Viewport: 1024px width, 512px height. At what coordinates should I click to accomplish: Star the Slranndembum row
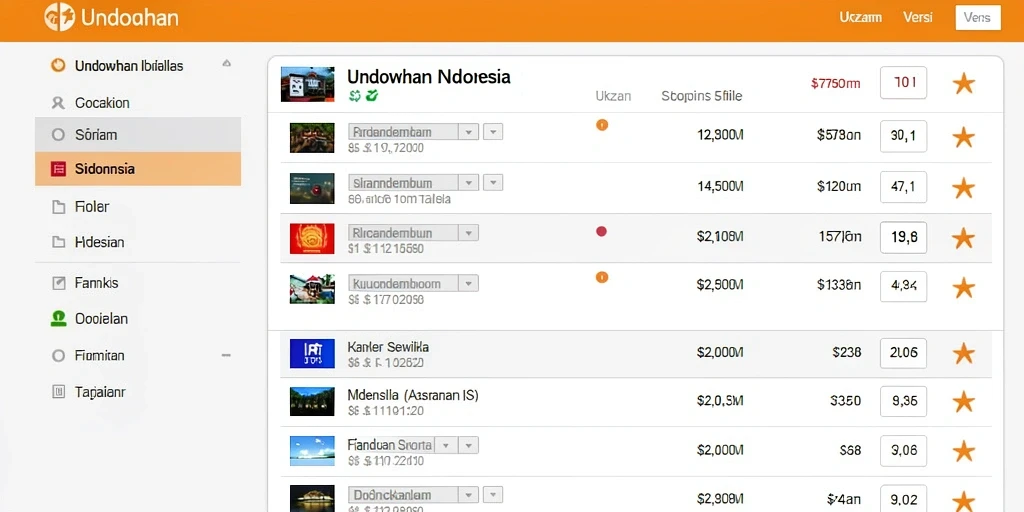click(x=963, y=188)
